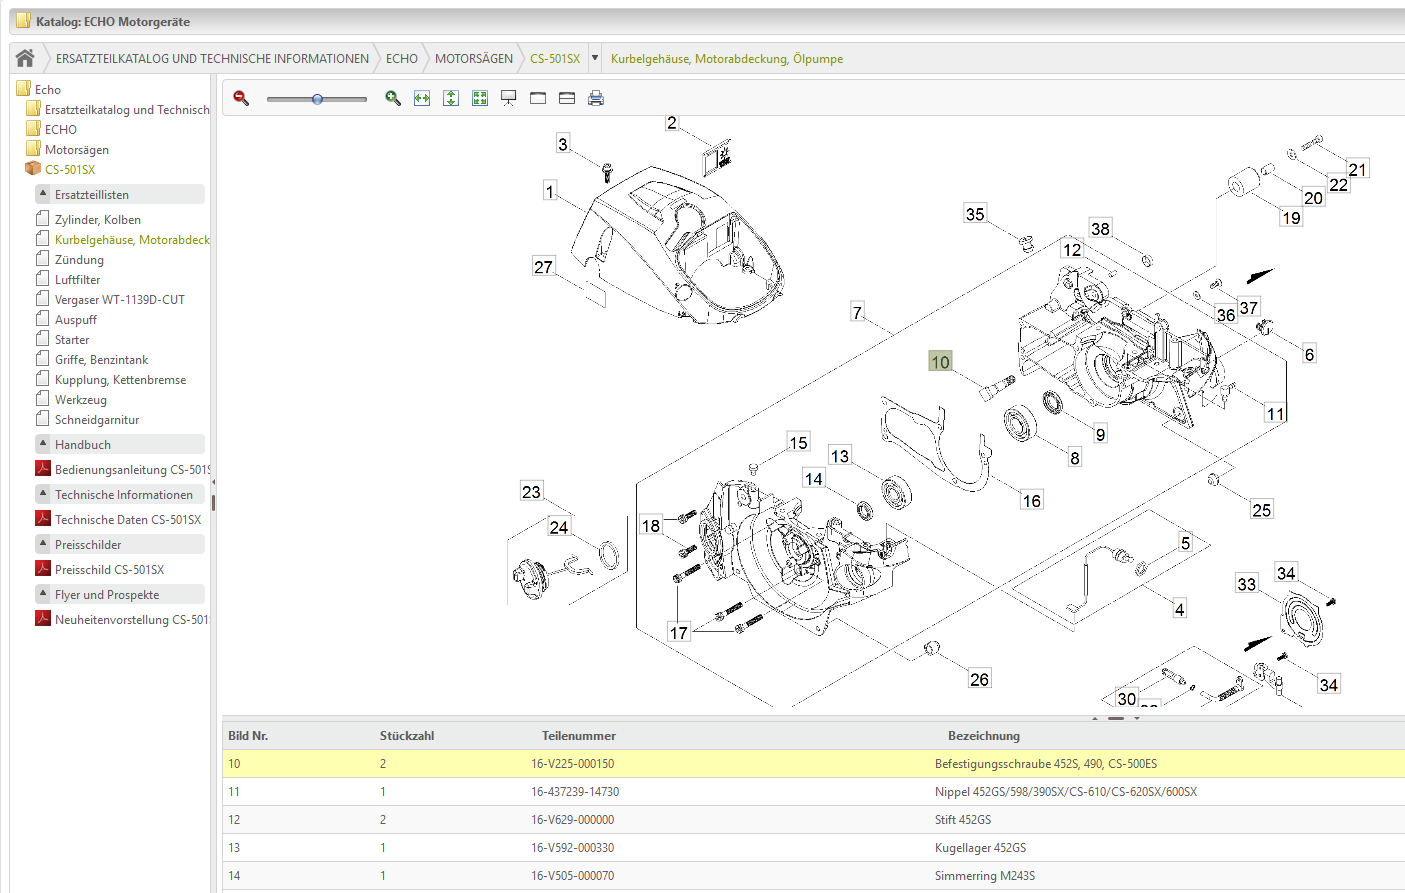
Task: Open the Zylinder, Kolben parts list
Action: (x=97, y=220)
